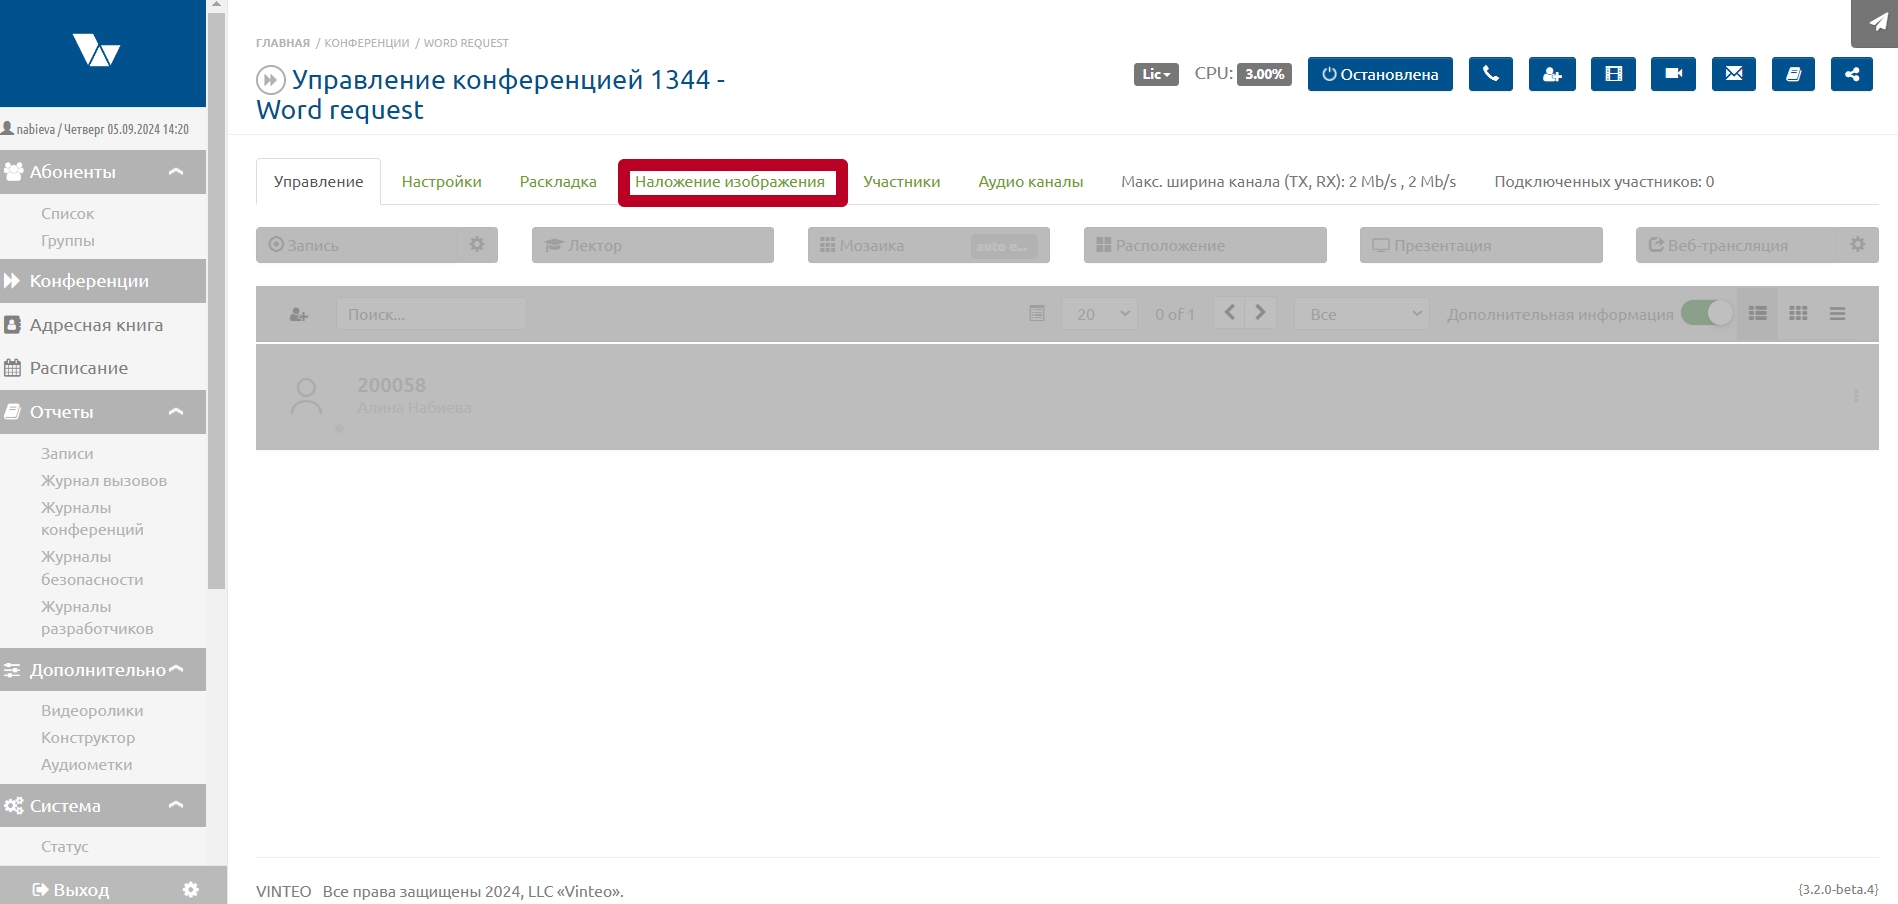Click the Мозаика button
Screen dimensions: 1898x904
(928, 245)
